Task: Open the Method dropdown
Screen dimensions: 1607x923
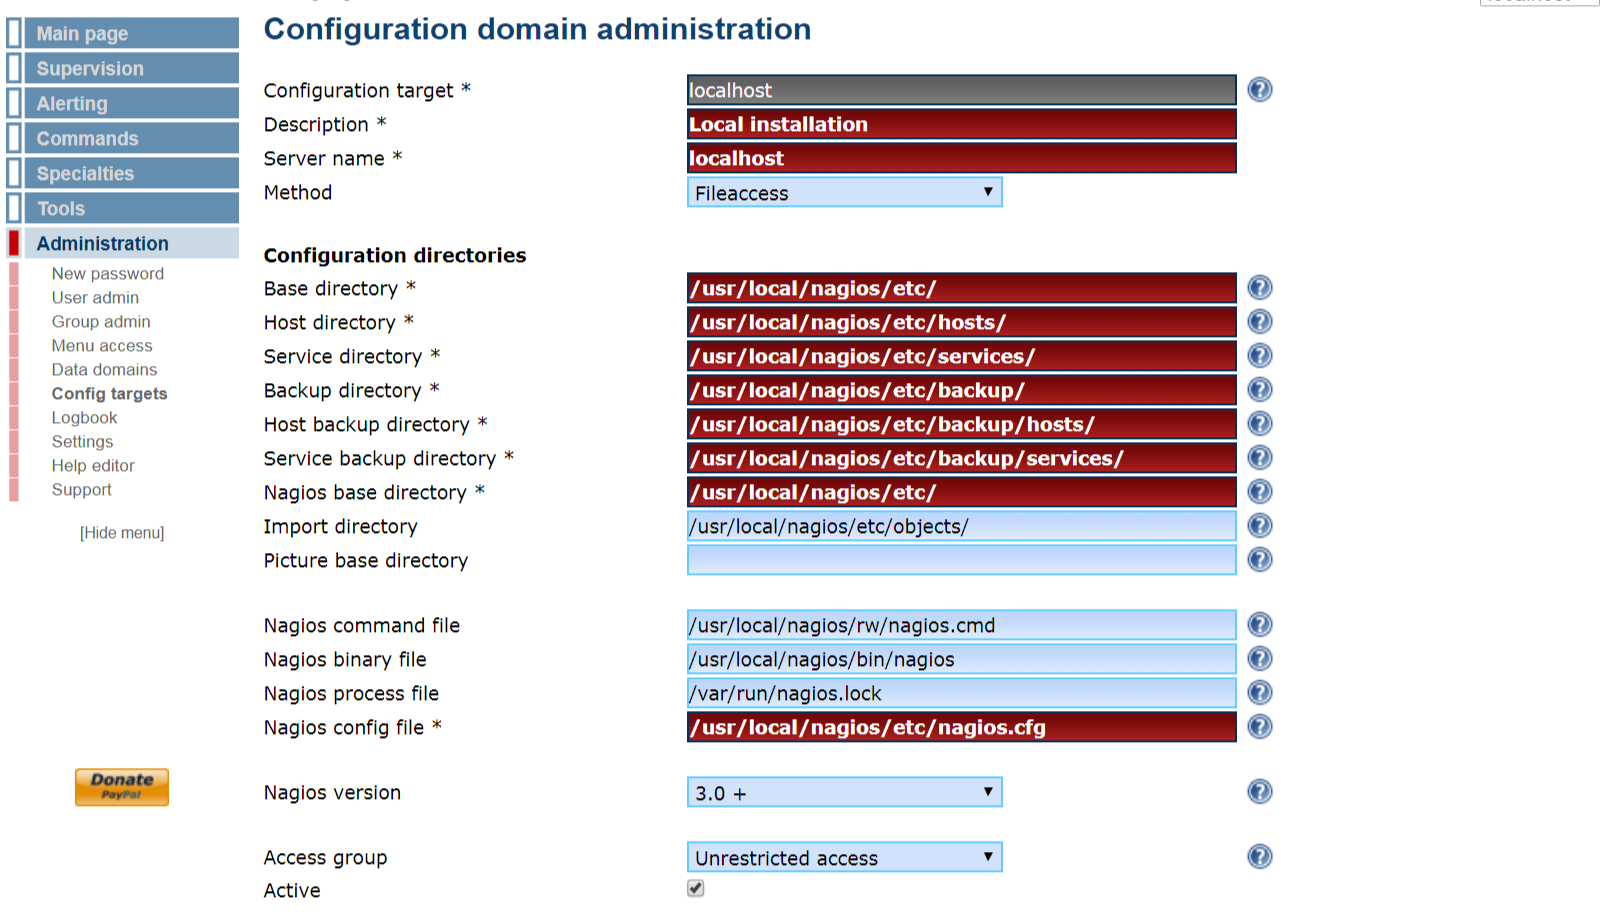Action: pos(844,193)
